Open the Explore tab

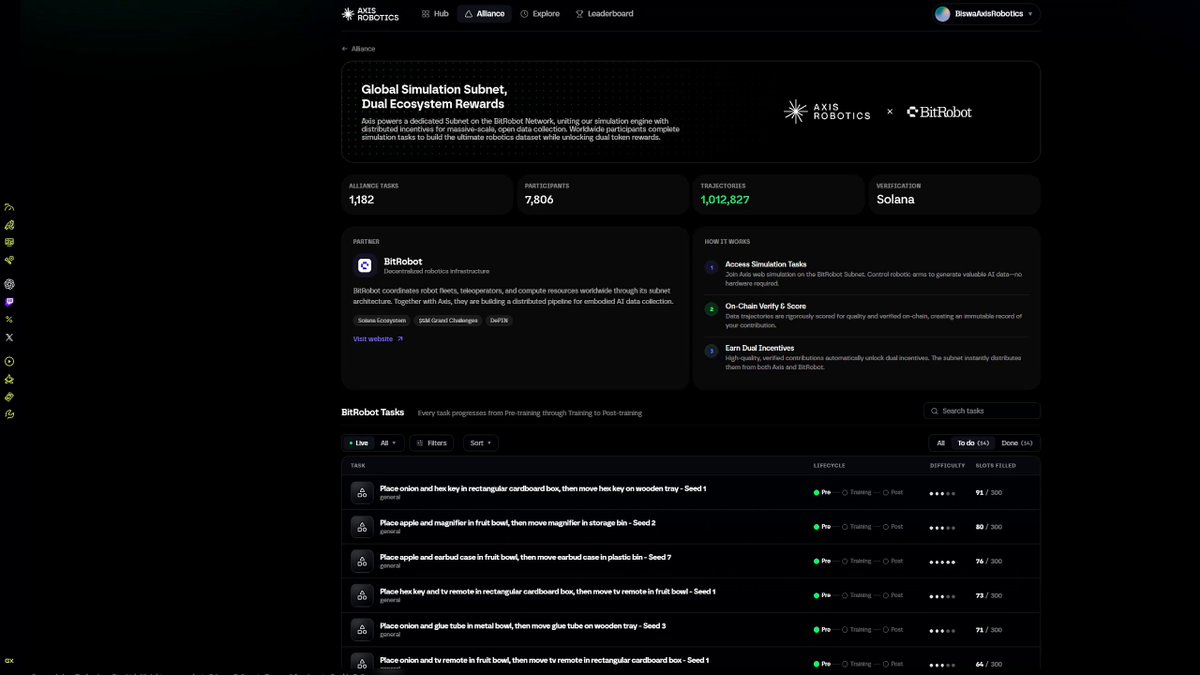point(540,14)
